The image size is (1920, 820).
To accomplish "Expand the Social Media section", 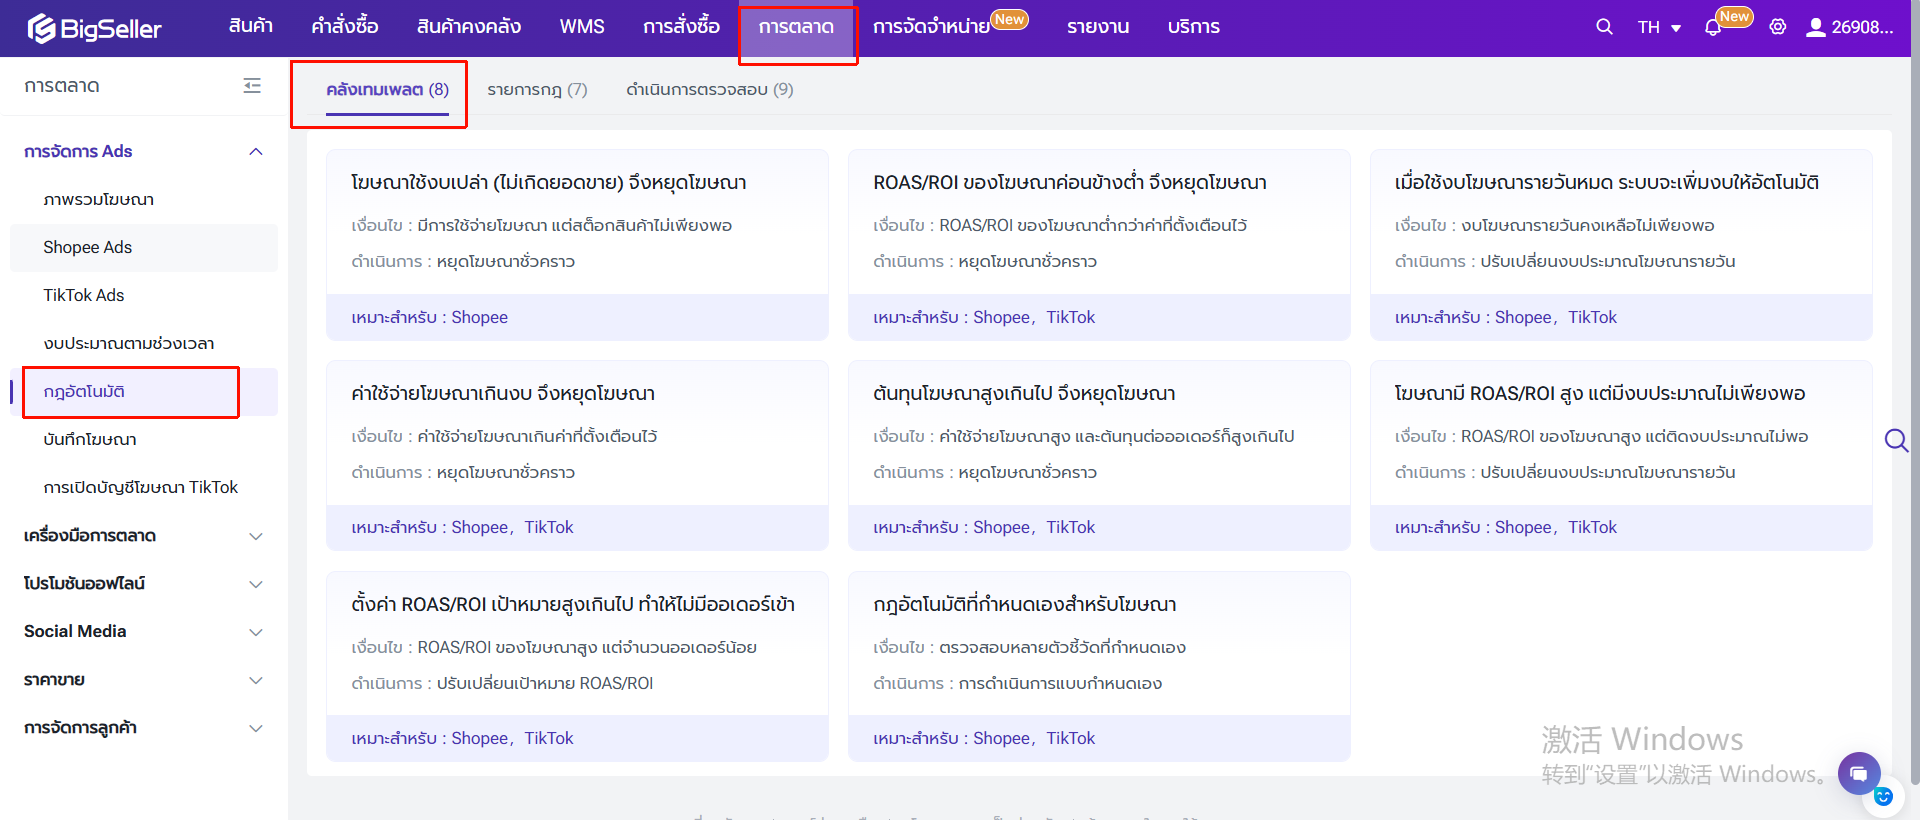I will (255, 632).
